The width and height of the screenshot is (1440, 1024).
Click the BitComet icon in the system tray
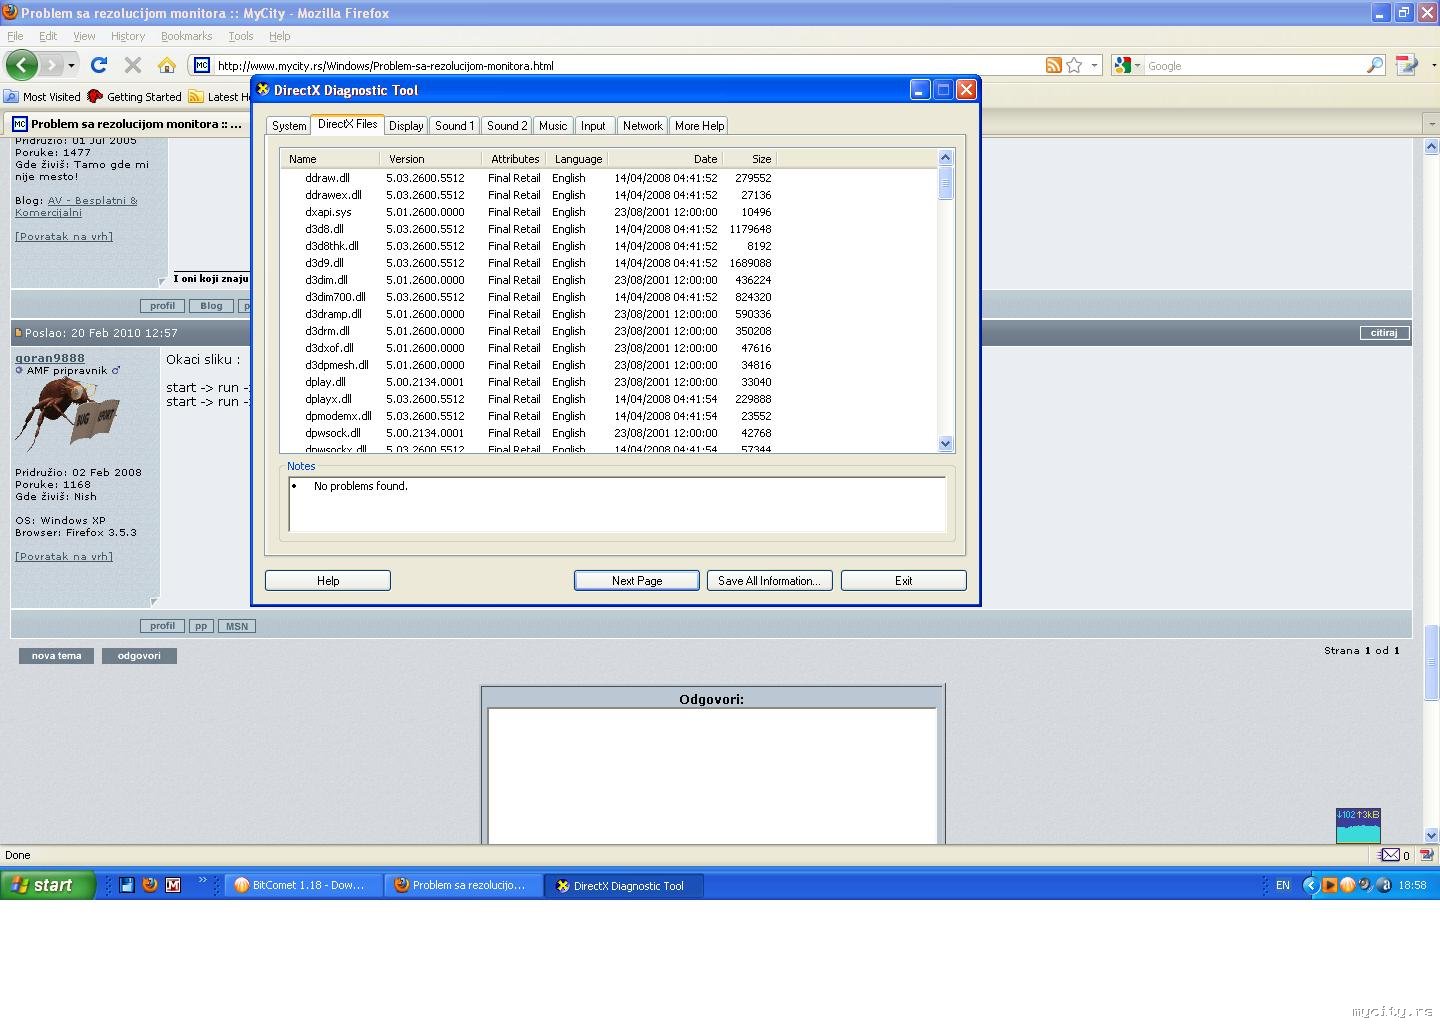1347,885
